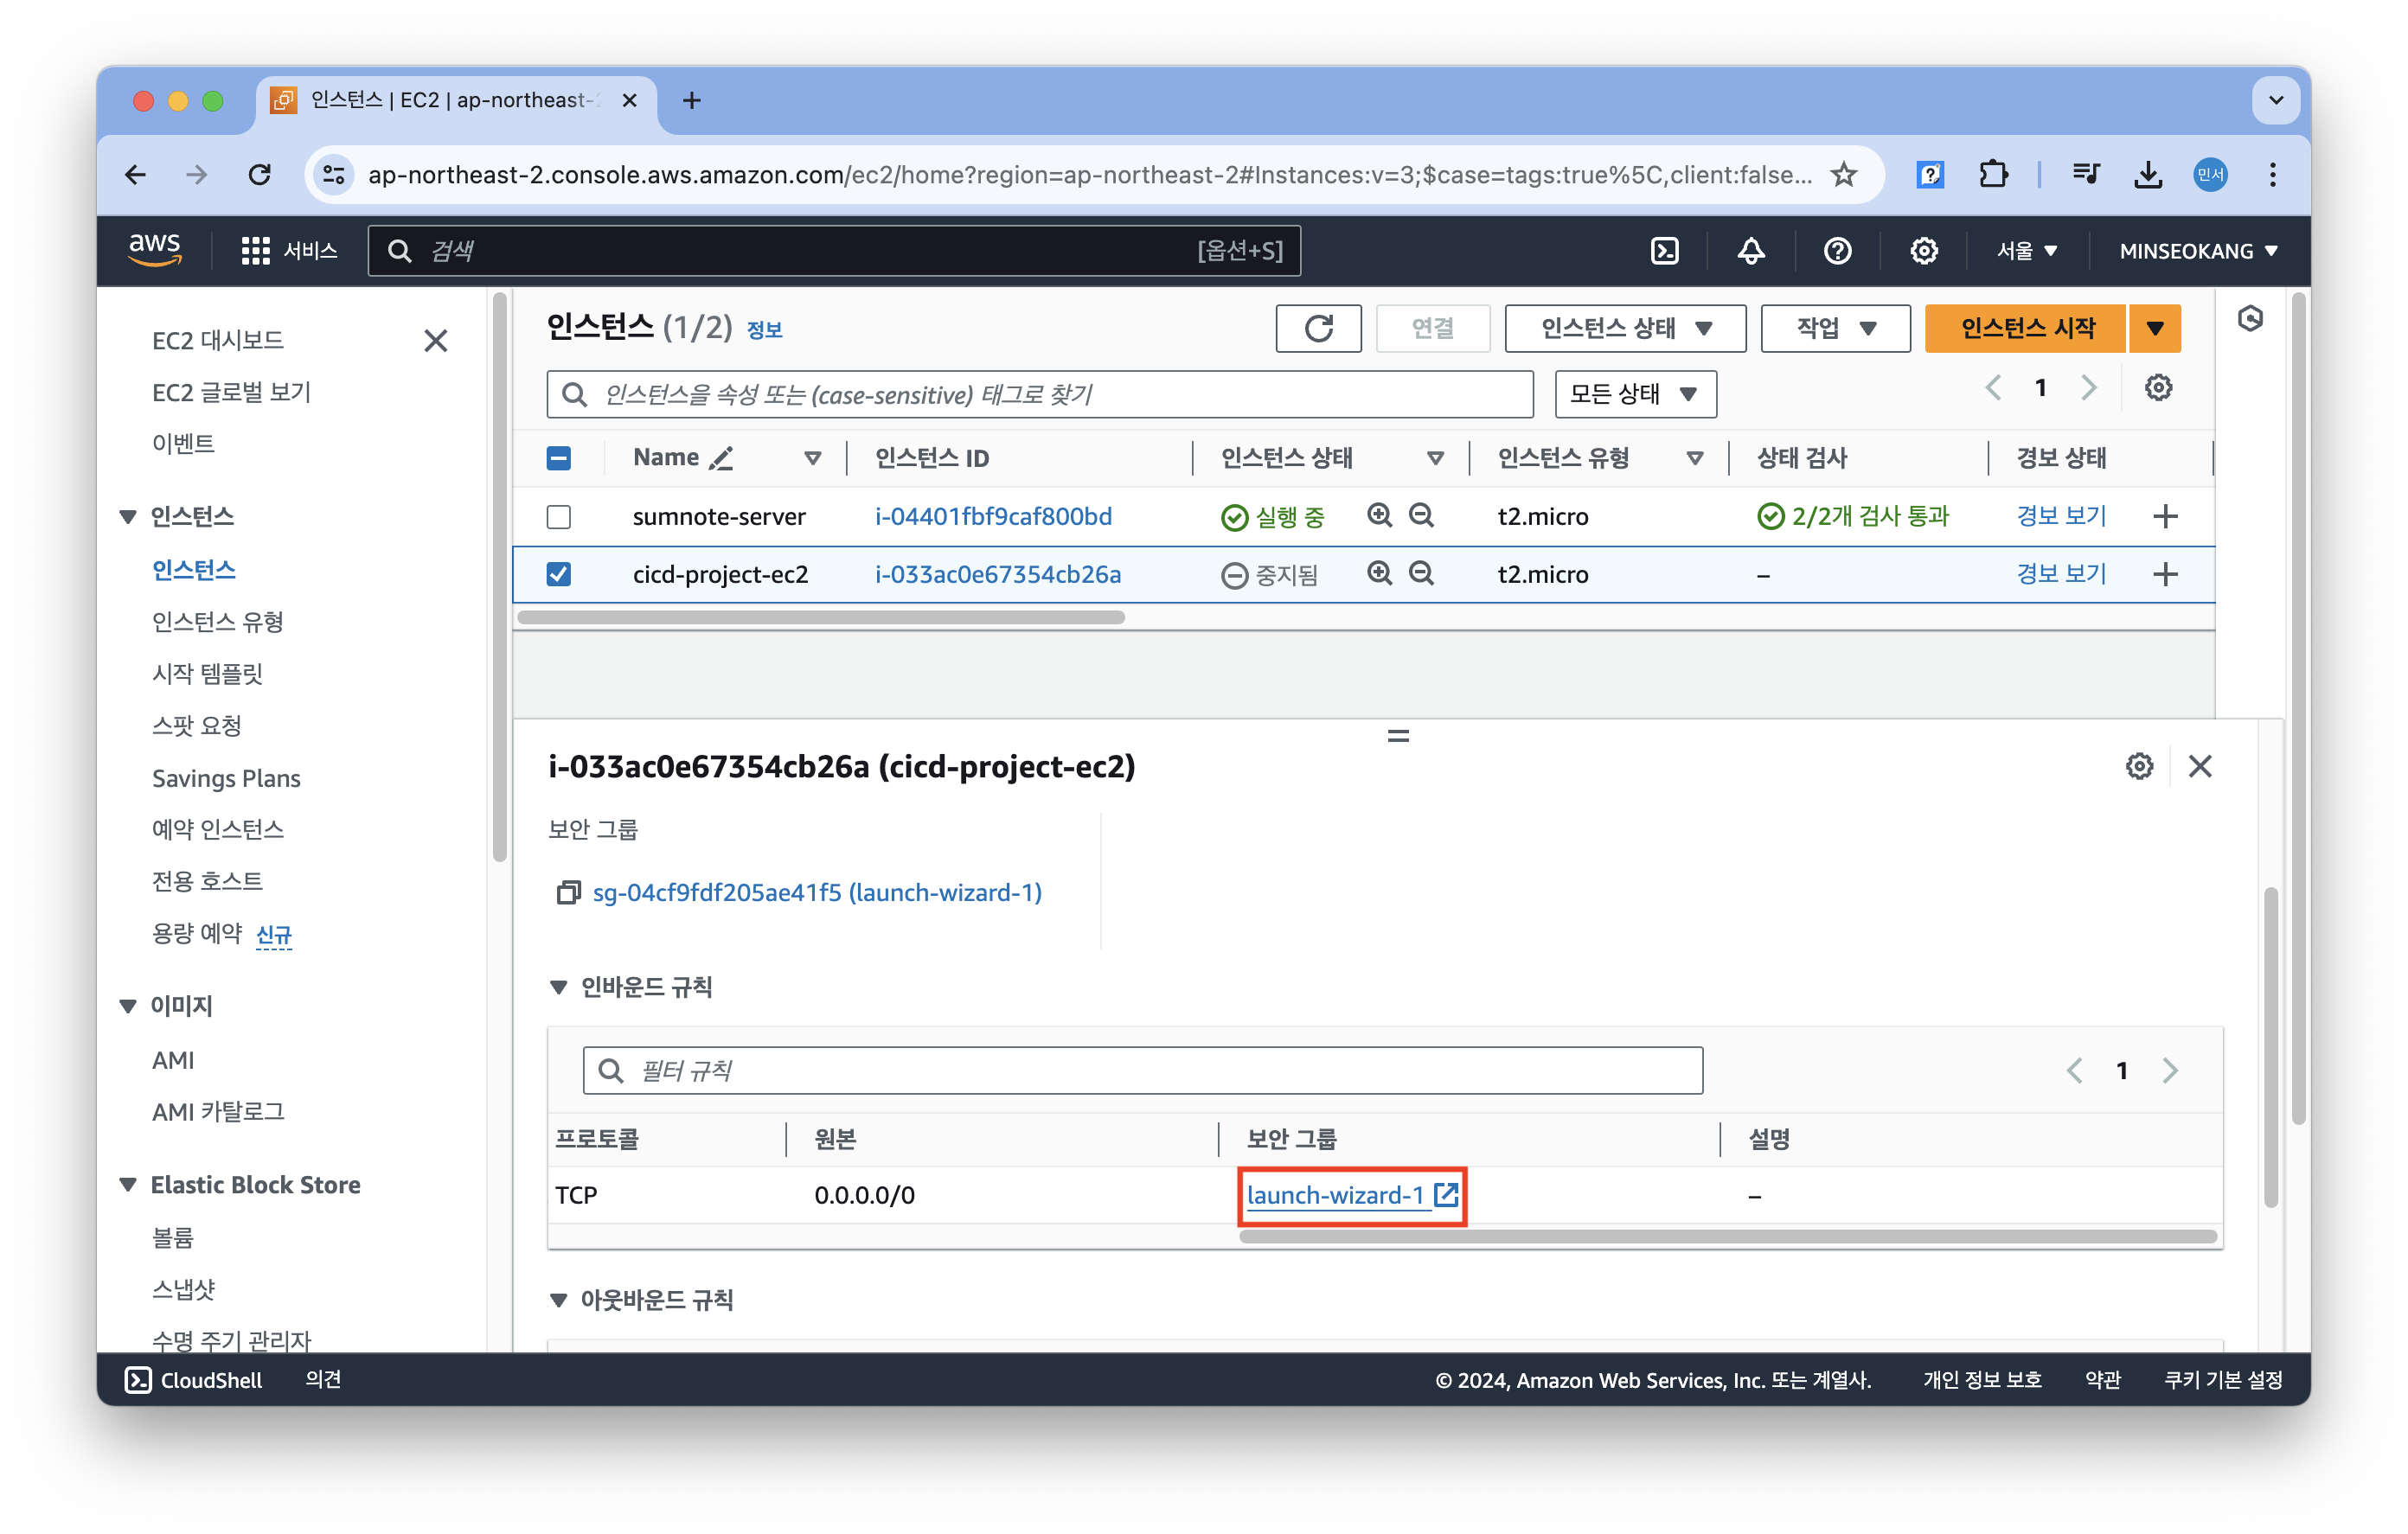Toggle the select-all header checkbox
Screen dimensions: 2408x1534
tap(559, 458)
